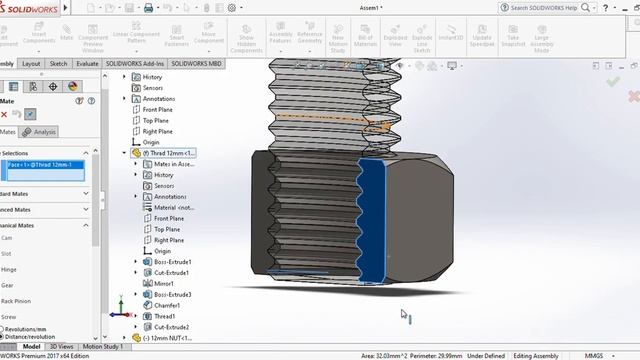This screenshot has height=360, width=640.
Task: Click the Take Snapshot tool
Action: tap(513, 36)
